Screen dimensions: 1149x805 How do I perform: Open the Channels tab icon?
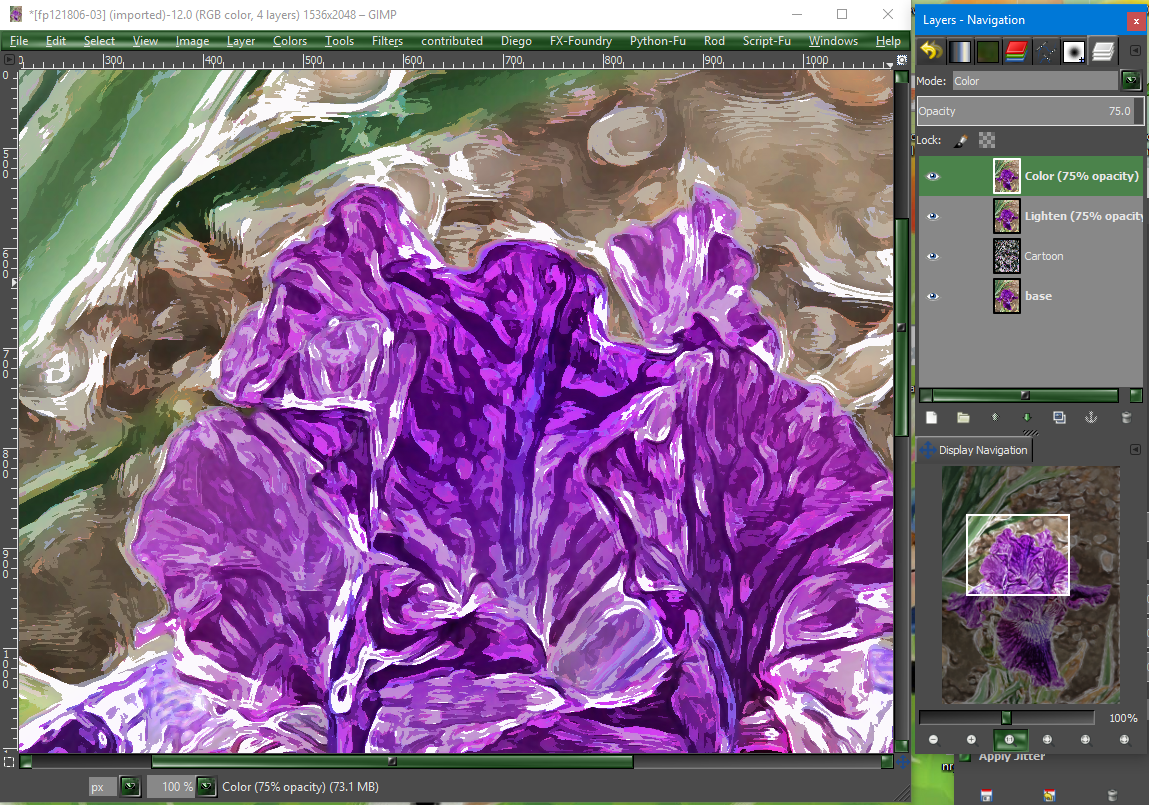tap(1016, 51)
